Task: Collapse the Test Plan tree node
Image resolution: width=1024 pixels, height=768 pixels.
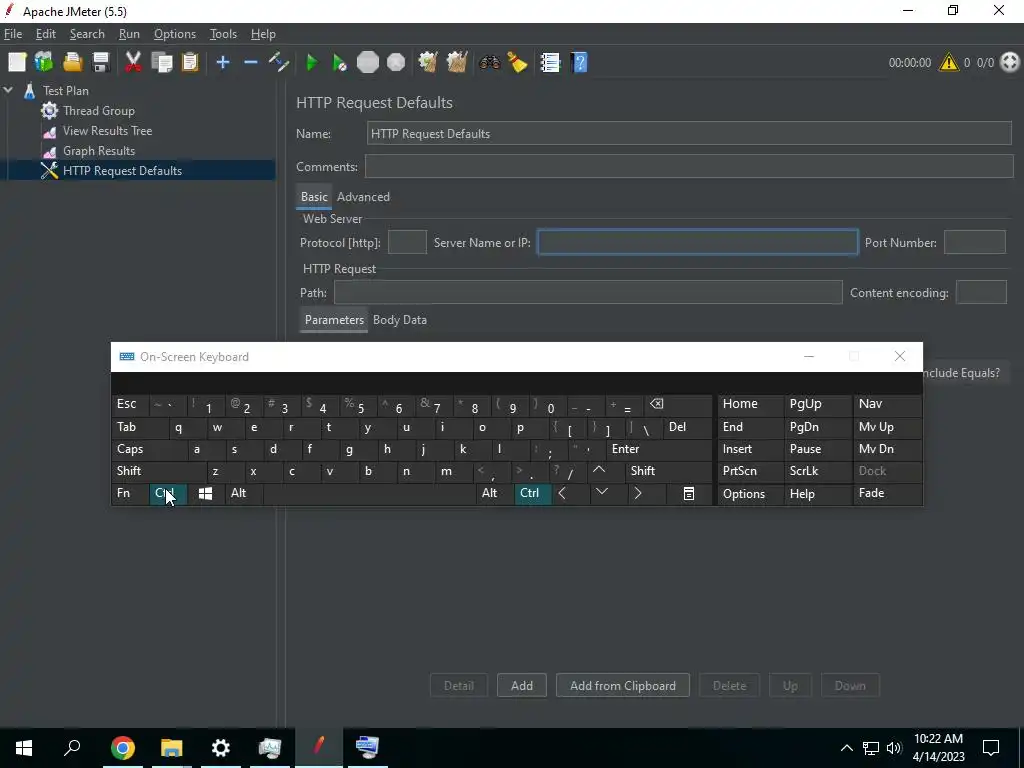Action: click(x=8, y=91)
